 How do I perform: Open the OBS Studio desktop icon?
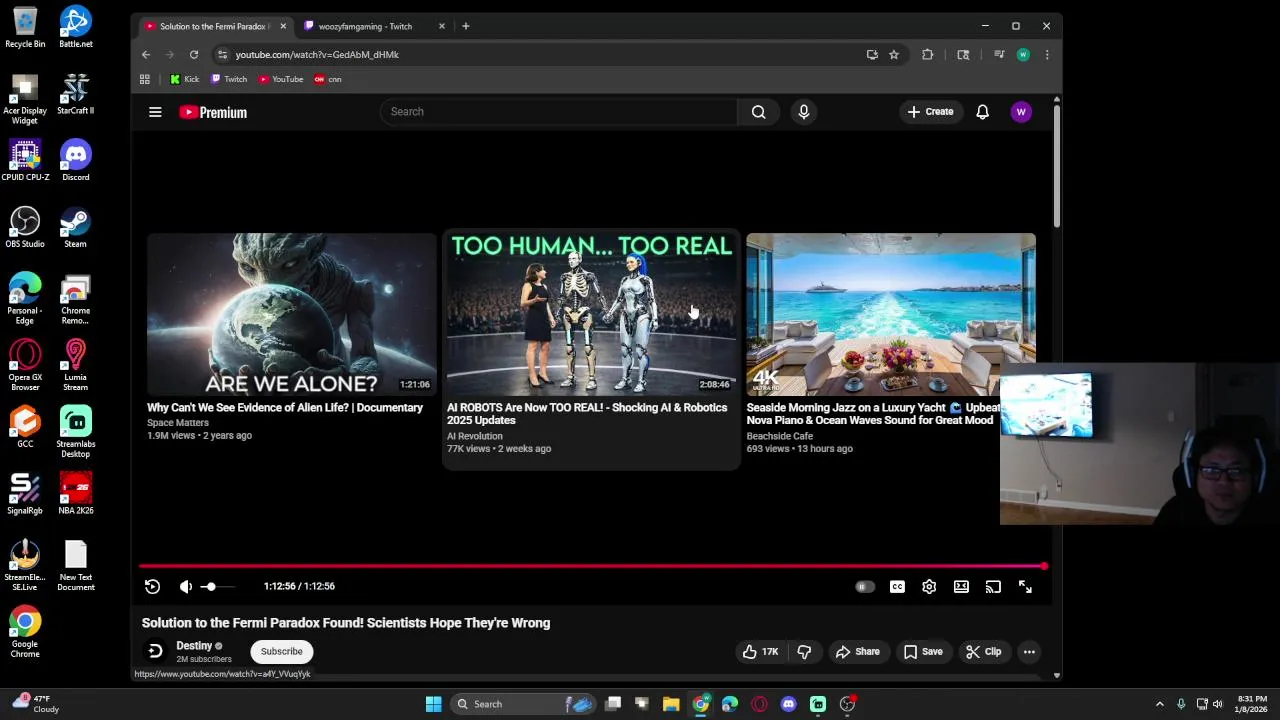[25, 227]
